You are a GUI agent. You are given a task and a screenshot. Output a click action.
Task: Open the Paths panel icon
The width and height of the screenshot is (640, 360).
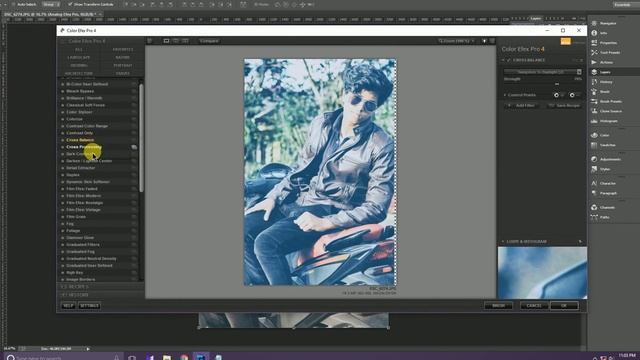(x=594, y=217)
